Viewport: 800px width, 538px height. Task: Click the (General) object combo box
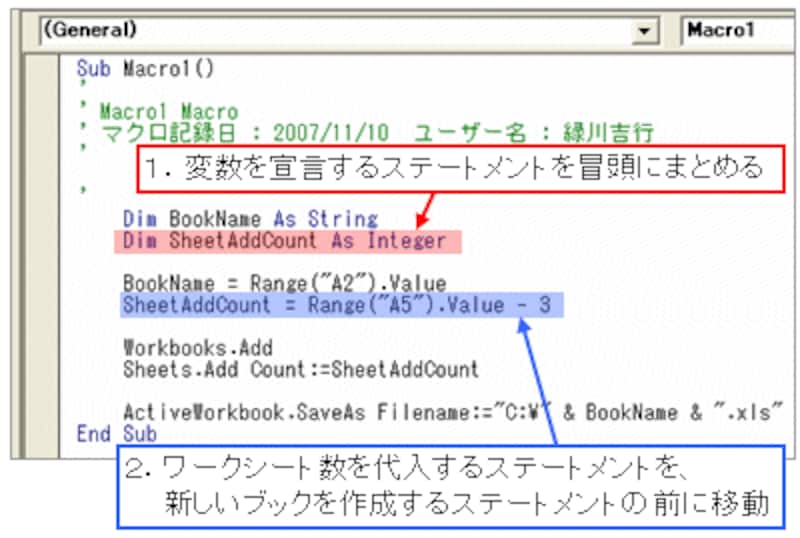point(349,31)
